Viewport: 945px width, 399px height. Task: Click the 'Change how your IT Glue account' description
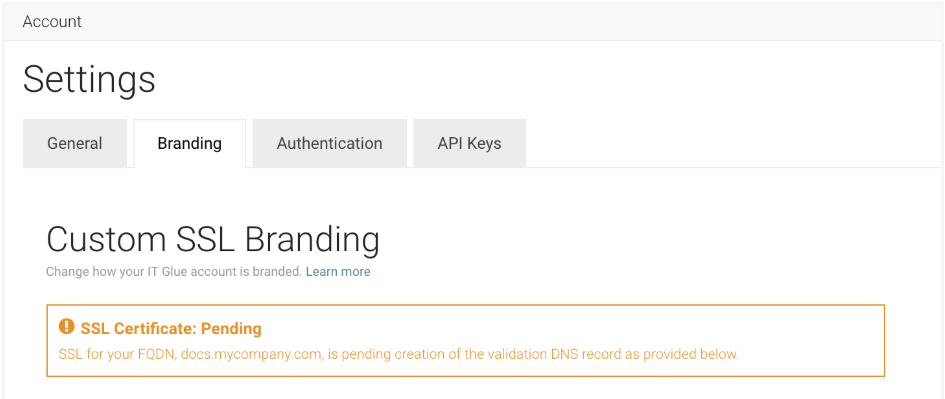tap(174, 272)
